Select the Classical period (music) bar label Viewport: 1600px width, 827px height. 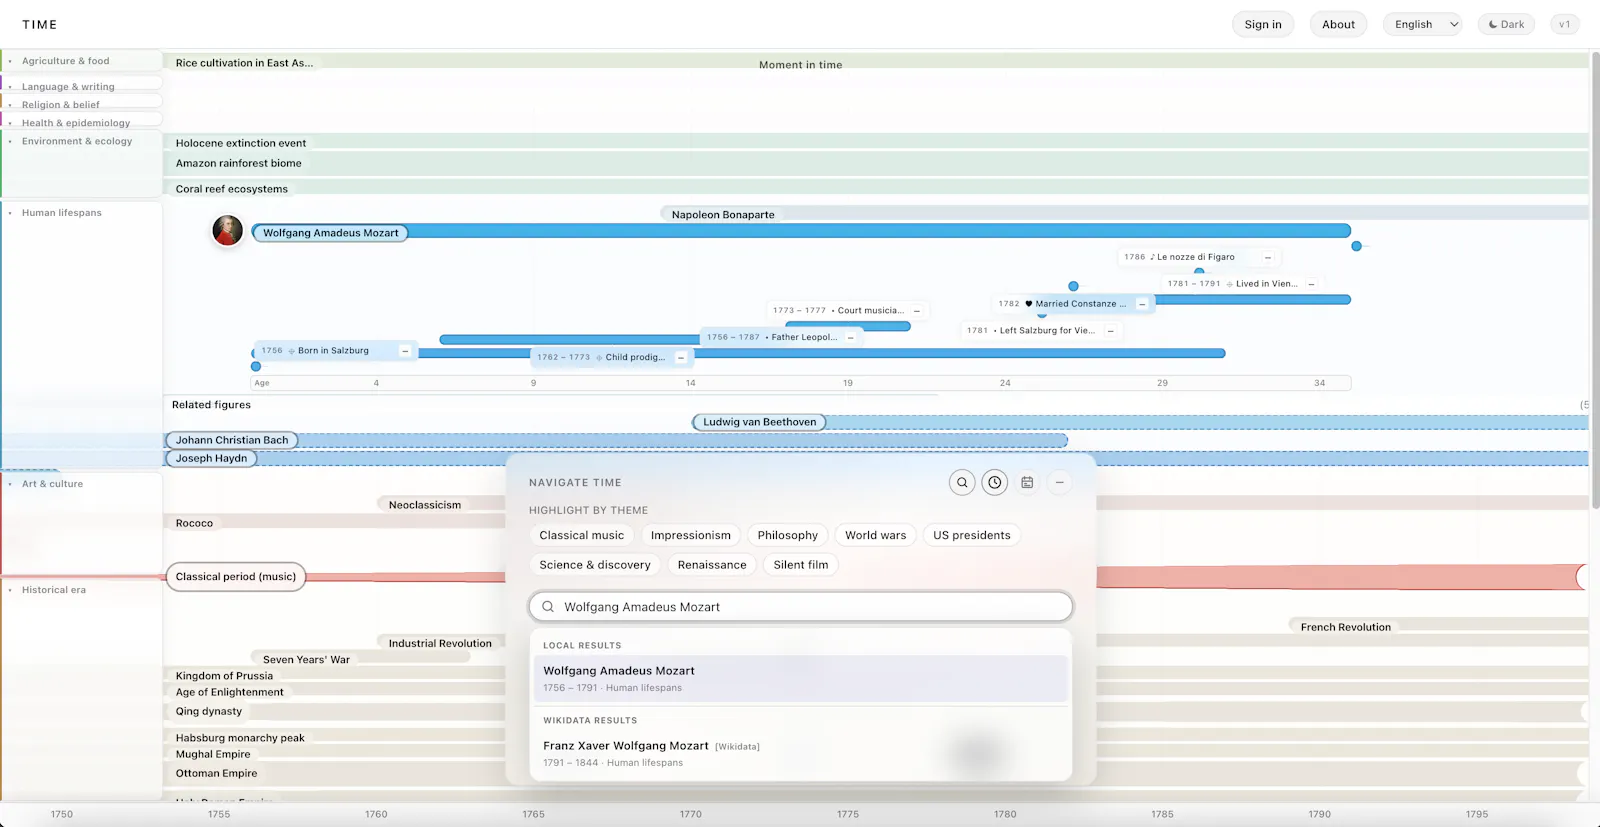pos(236,577)
